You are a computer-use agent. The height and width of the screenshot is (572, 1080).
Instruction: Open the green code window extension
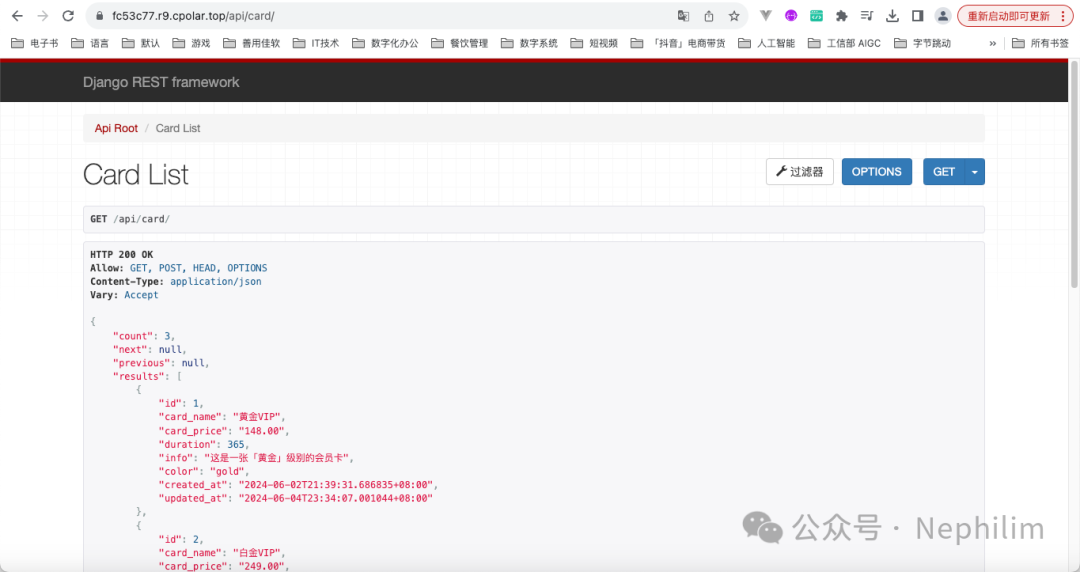816,16
